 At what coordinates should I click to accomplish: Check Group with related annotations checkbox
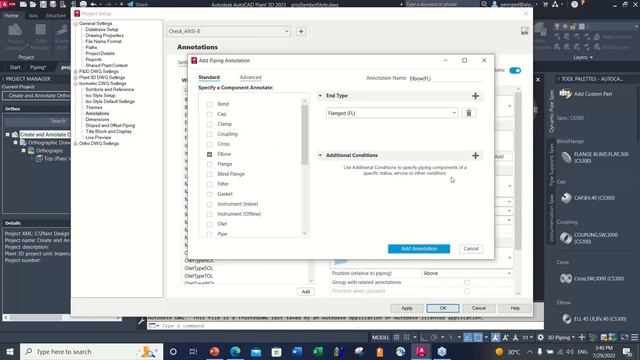(x=467, y=282)
